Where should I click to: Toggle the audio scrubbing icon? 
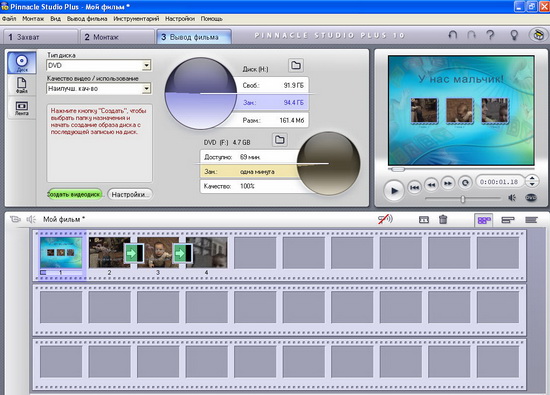[x=385, y=220]
